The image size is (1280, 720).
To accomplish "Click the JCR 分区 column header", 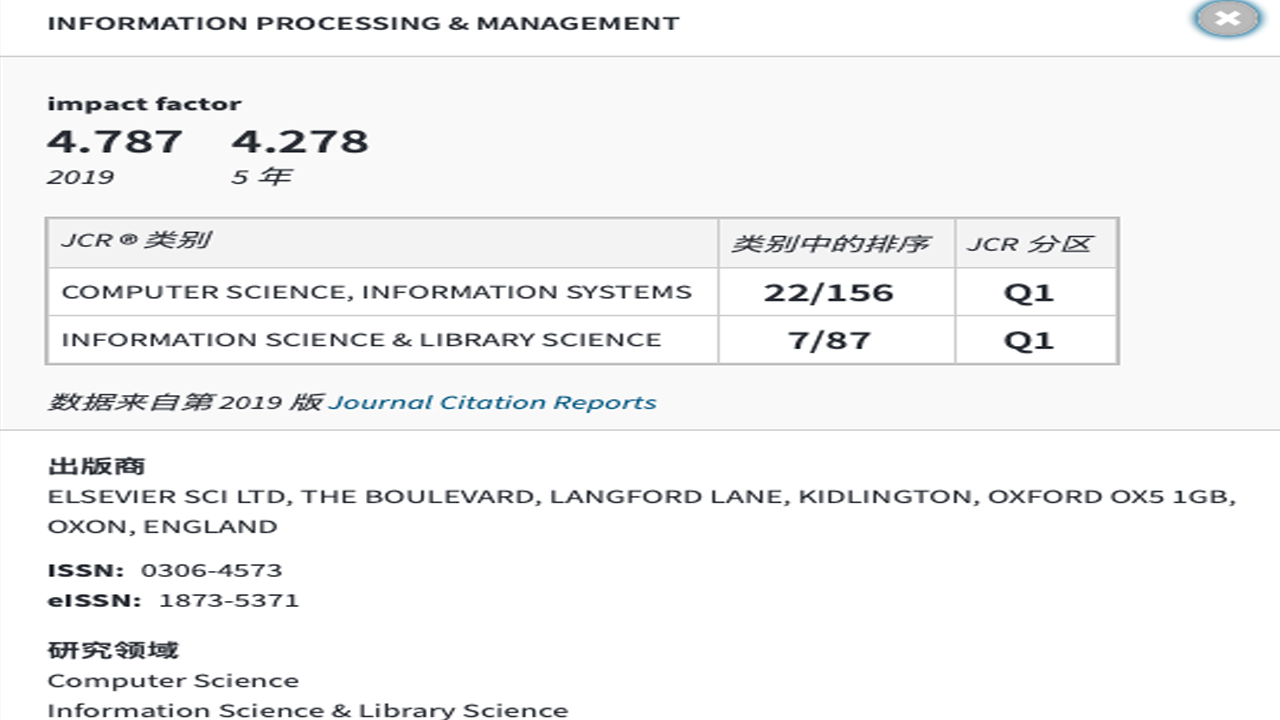I will pyautogui.click(x=1028, y=243).
